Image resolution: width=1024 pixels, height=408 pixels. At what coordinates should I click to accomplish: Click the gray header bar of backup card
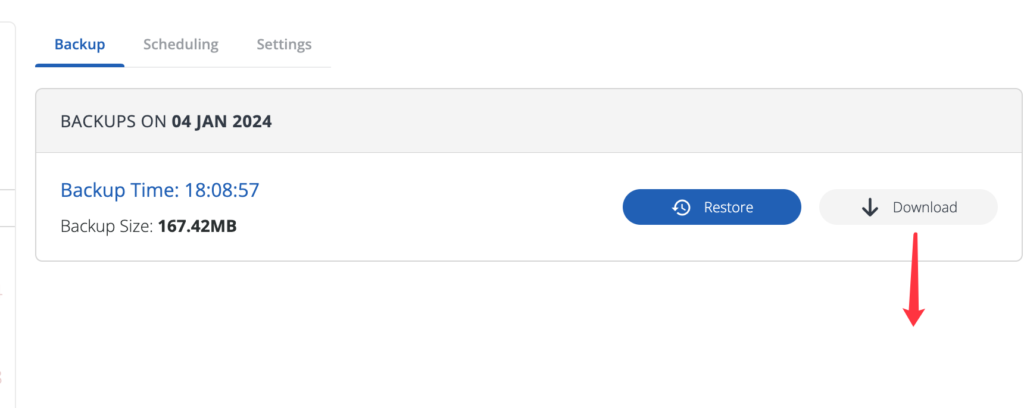click(x=528, y=121)
